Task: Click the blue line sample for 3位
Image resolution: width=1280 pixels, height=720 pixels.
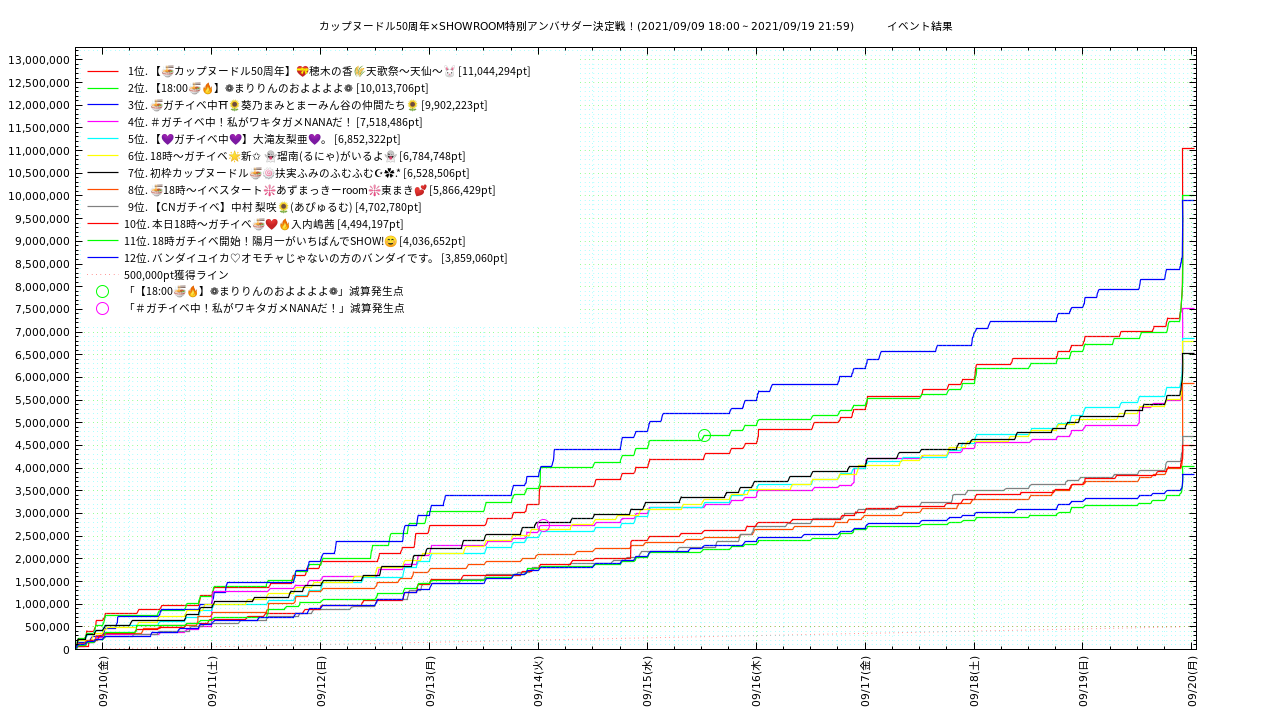Action: [x=103, y=105]
